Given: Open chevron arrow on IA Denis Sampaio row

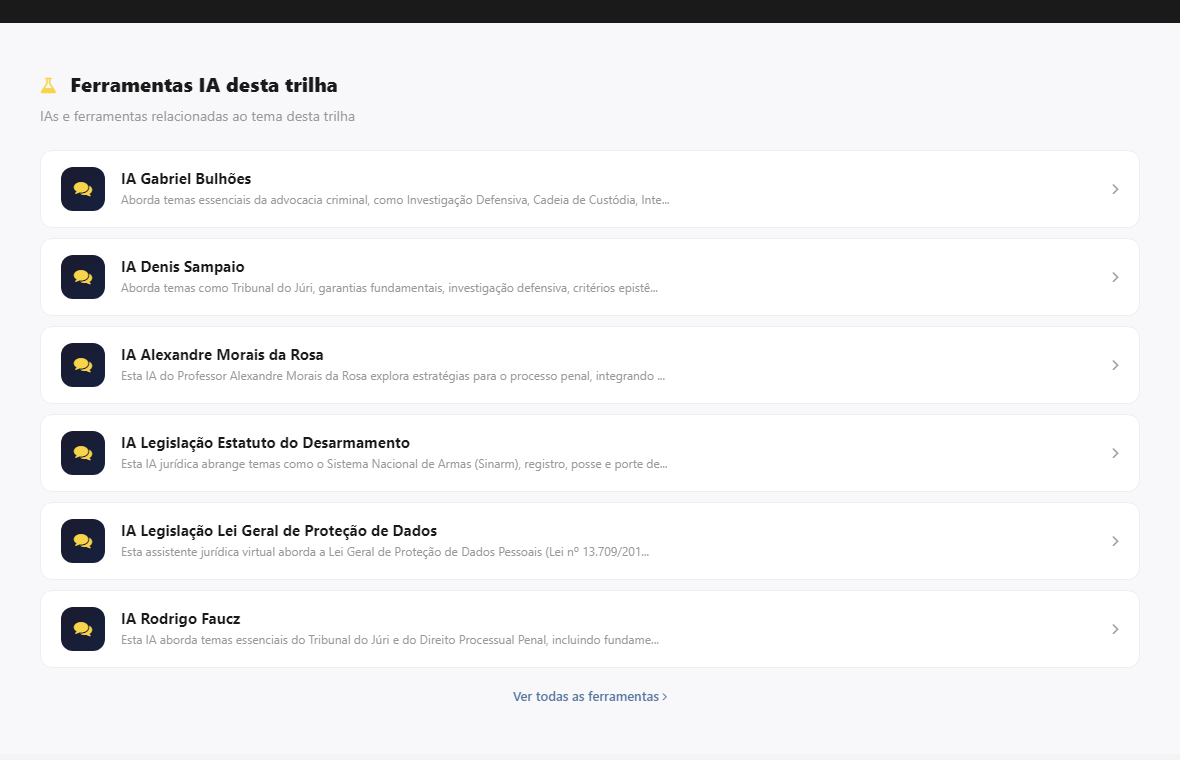Looking at the screenshot, I should pyautogui.click(x=1115, y=277).
